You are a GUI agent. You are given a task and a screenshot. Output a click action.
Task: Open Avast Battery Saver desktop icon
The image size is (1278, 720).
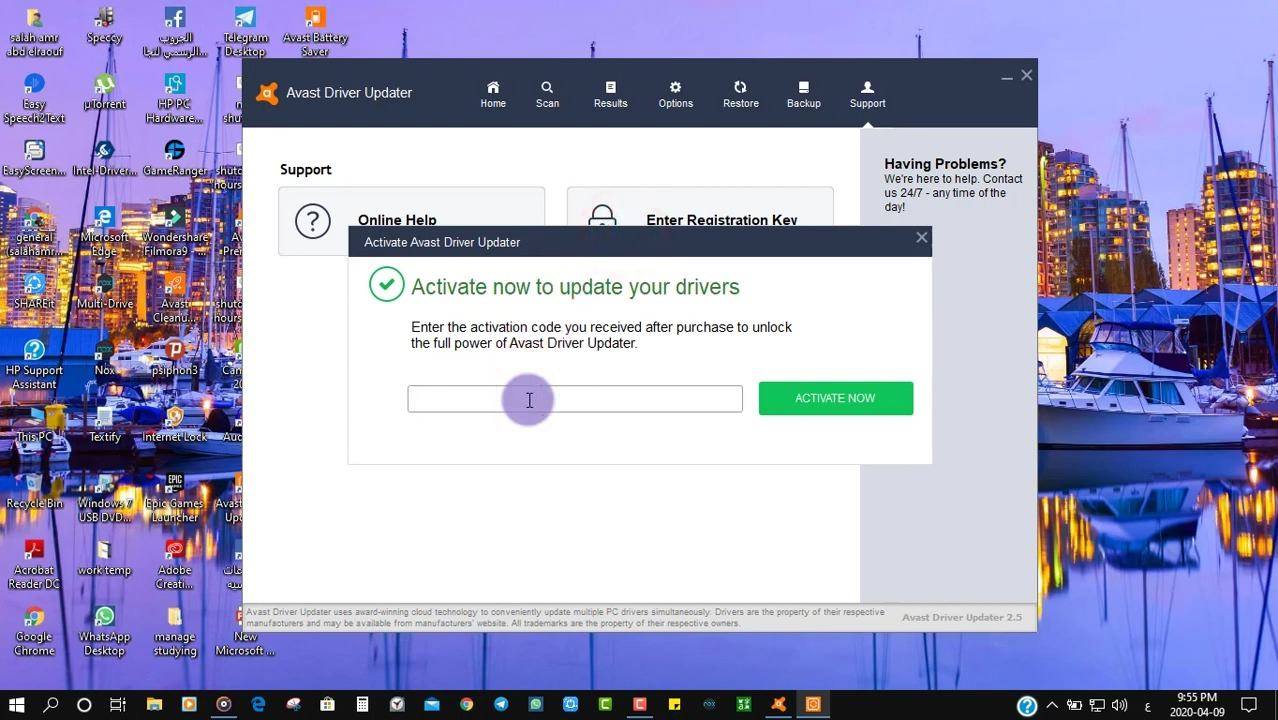(x=315, y=32)
